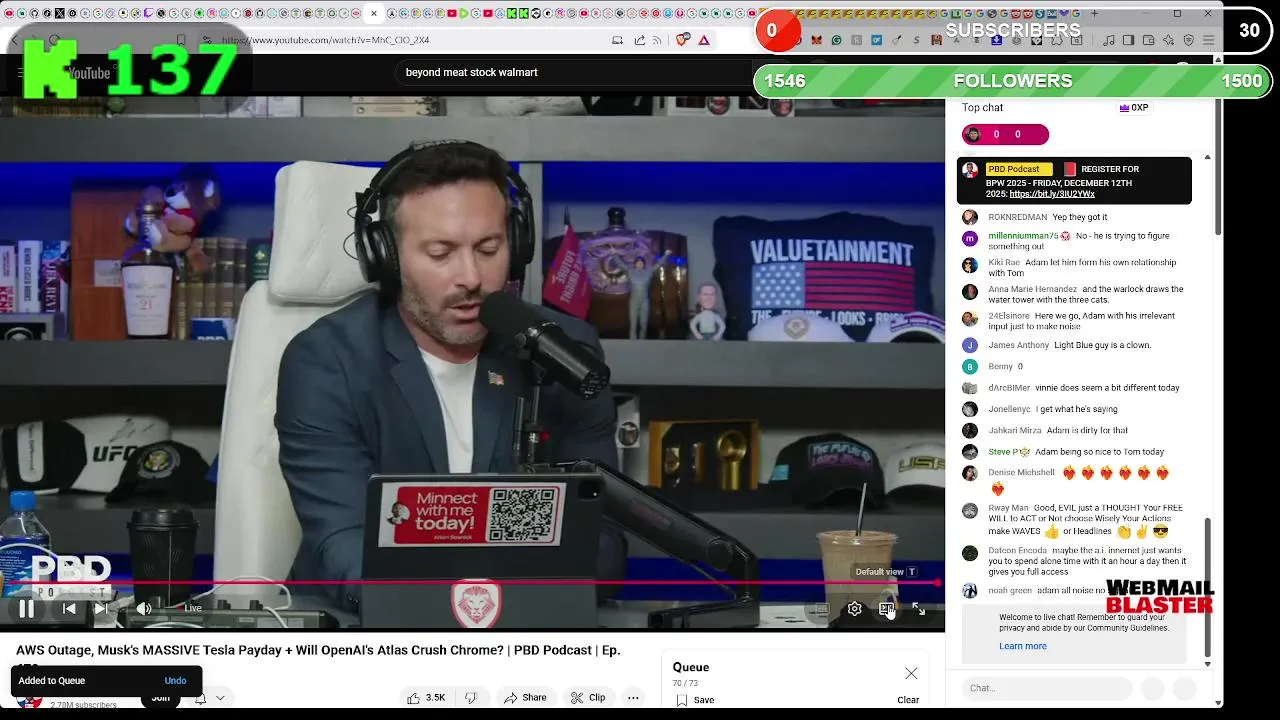The height and width of the screenshot is (720, 1280).
Task: Clear the queue
Action: click(x=908, y=700)
